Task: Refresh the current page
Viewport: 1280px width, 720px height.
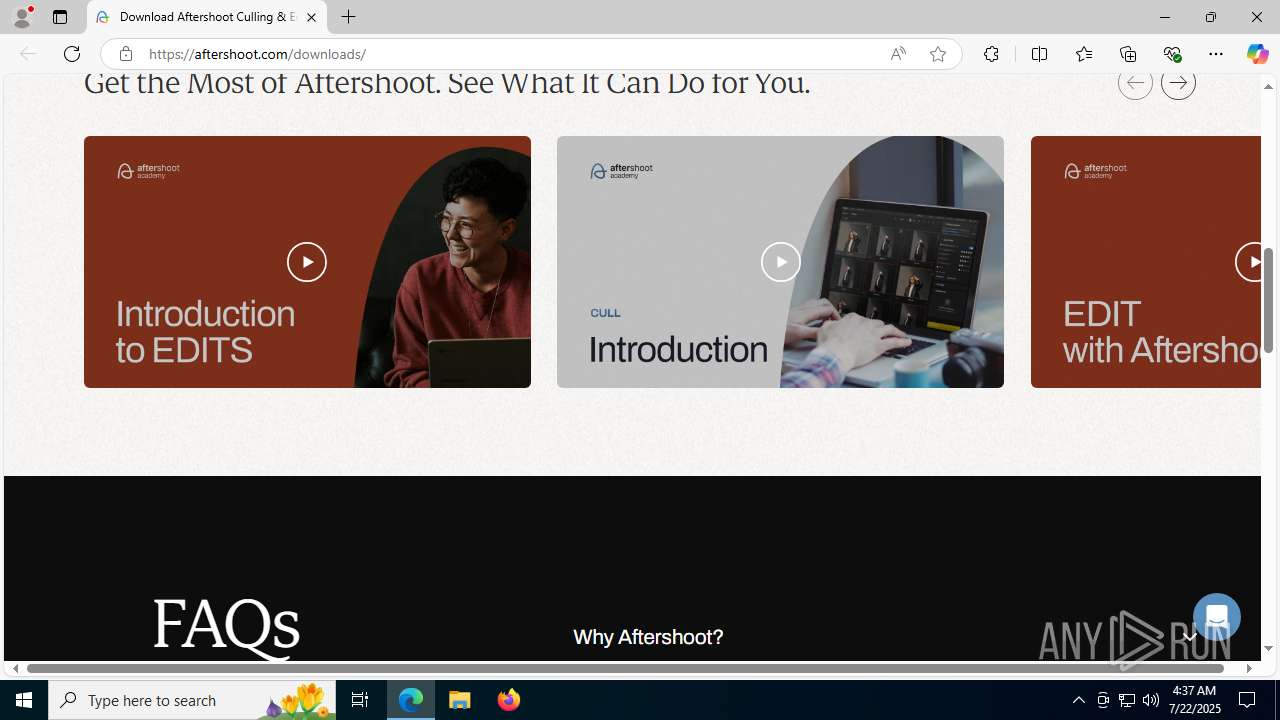Action: pyautogui.click(x=72, y=54)
